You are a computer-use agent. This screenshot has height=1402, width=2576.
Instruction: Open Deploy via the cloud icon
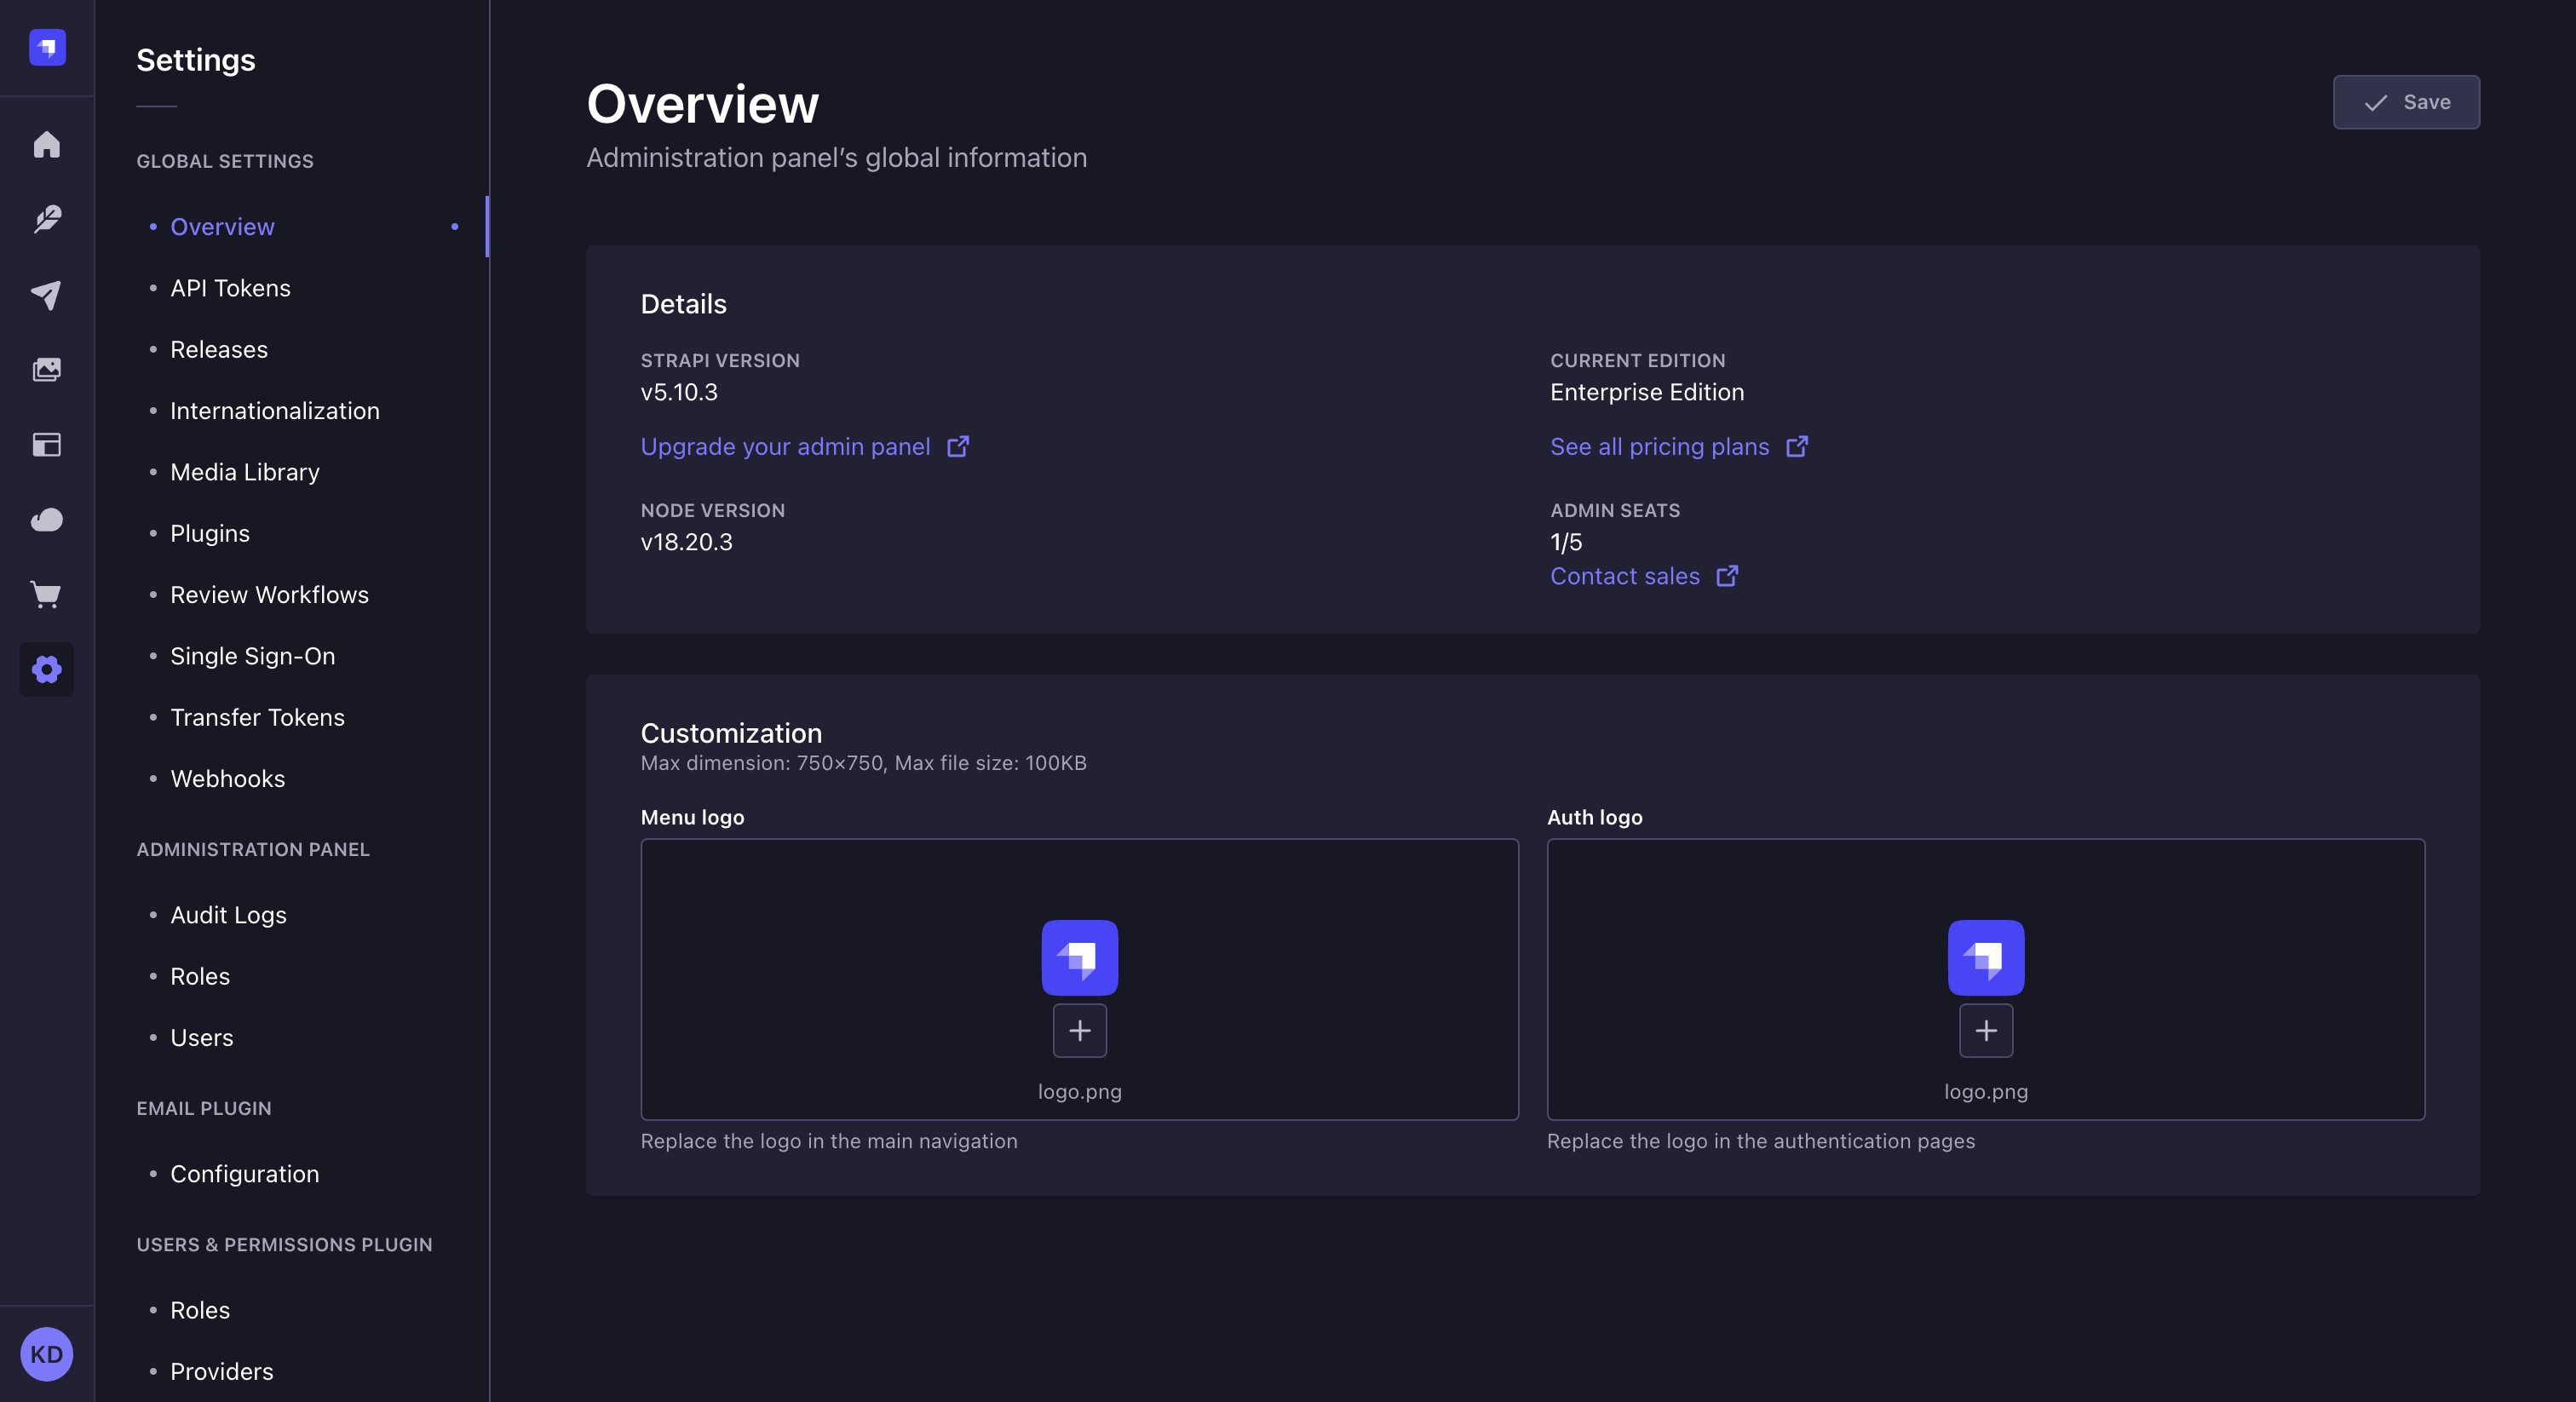pos(47,519)
